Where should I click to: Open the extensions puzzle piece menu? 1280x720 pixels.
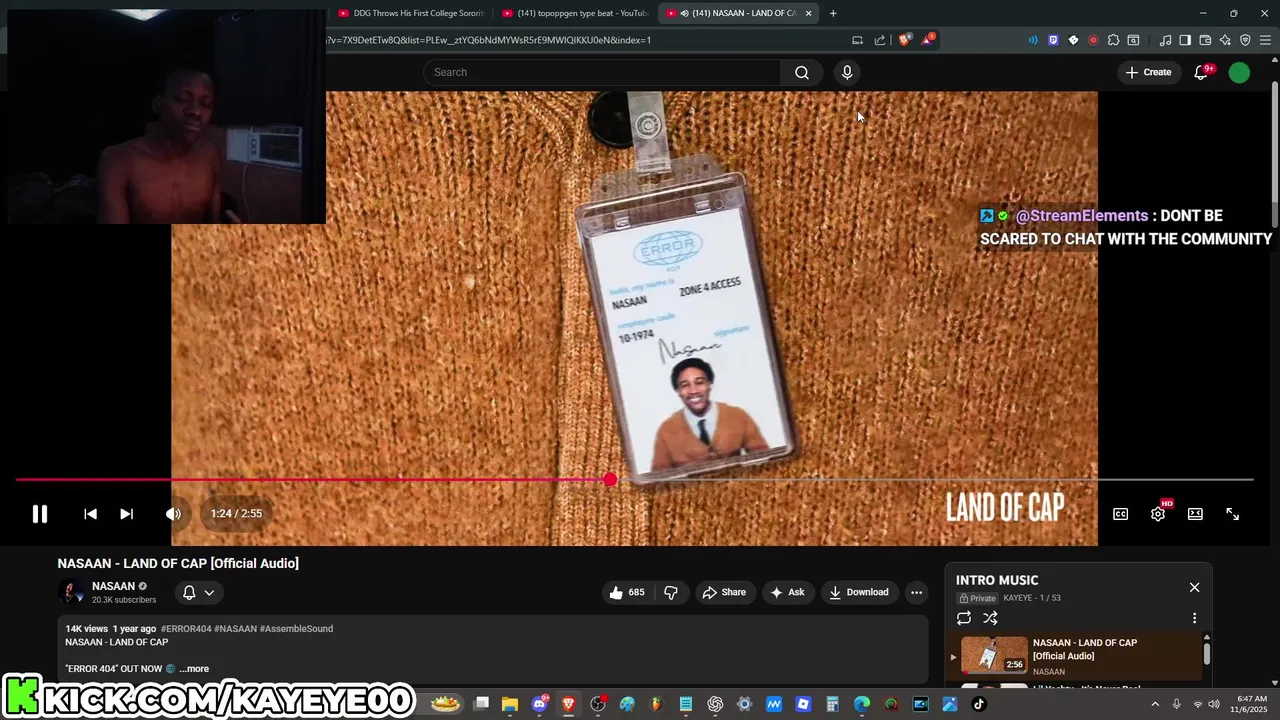pos(1113,40)
